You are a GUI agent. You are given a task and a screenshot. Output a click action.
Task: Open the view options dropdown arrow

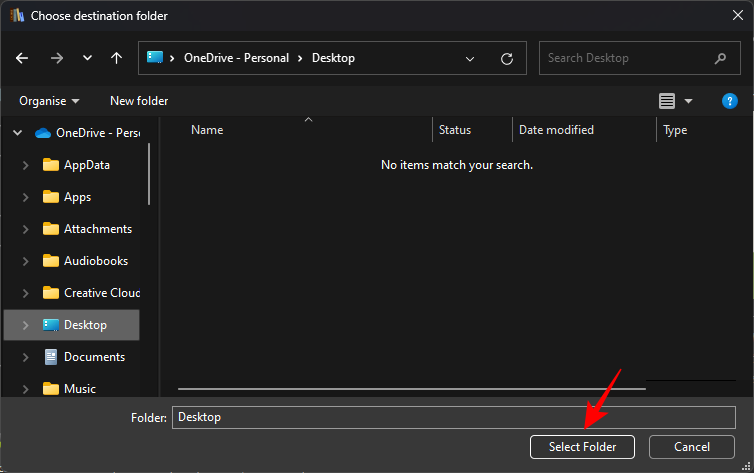688,101
